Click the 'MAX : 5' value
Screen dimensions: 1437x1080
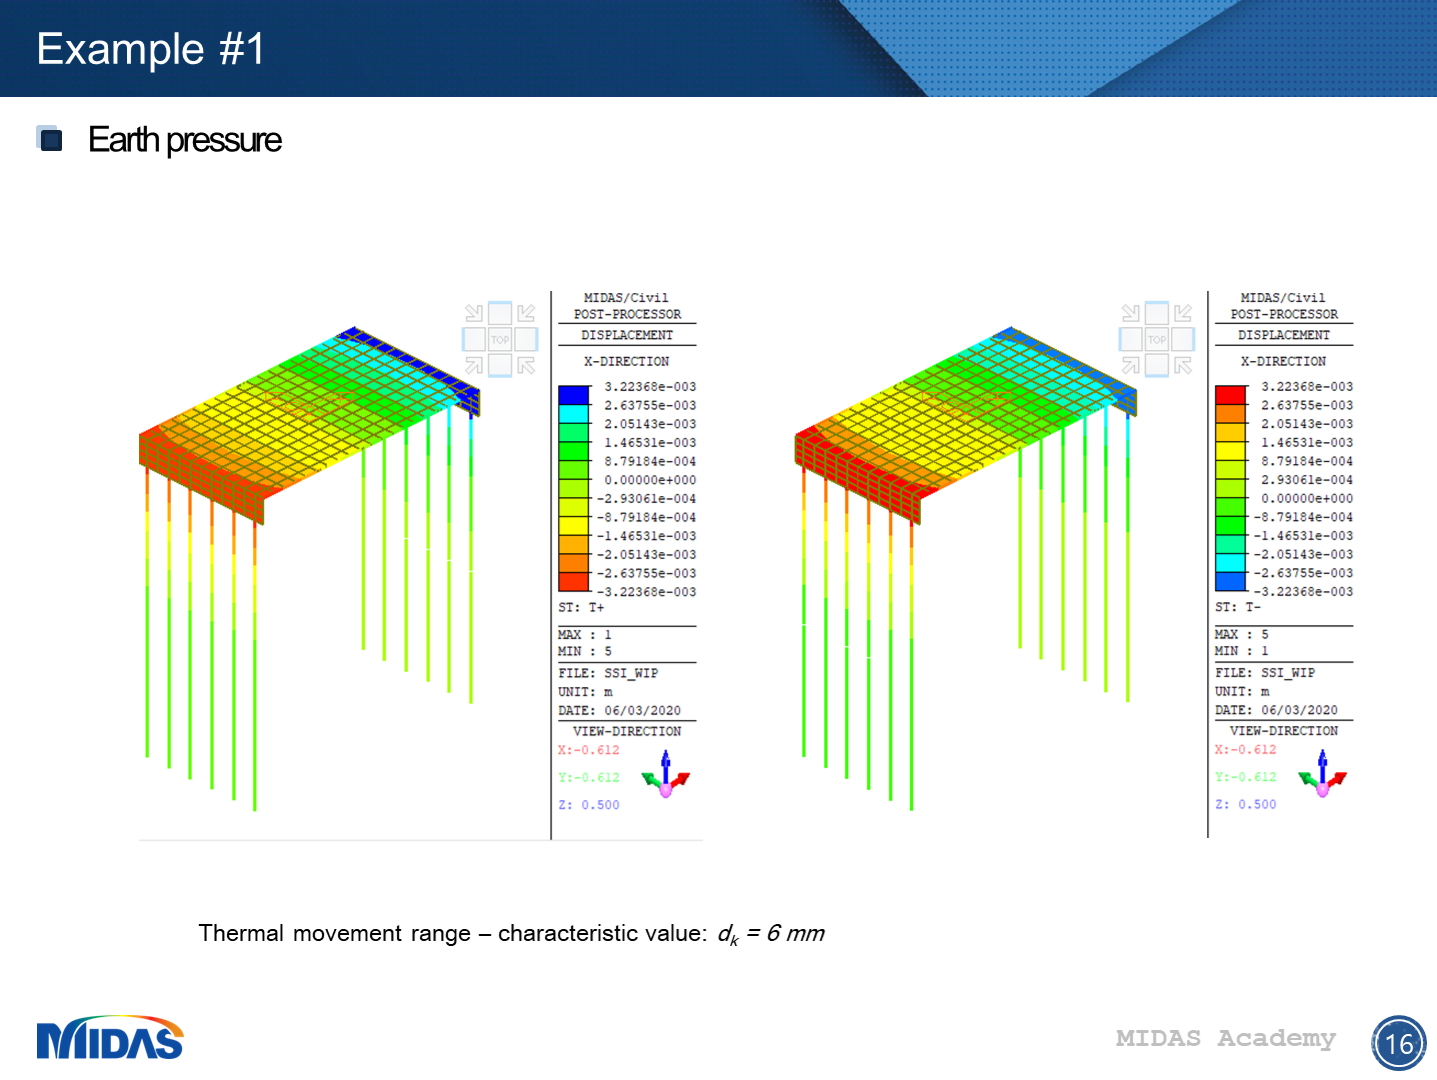point(1242,635)
